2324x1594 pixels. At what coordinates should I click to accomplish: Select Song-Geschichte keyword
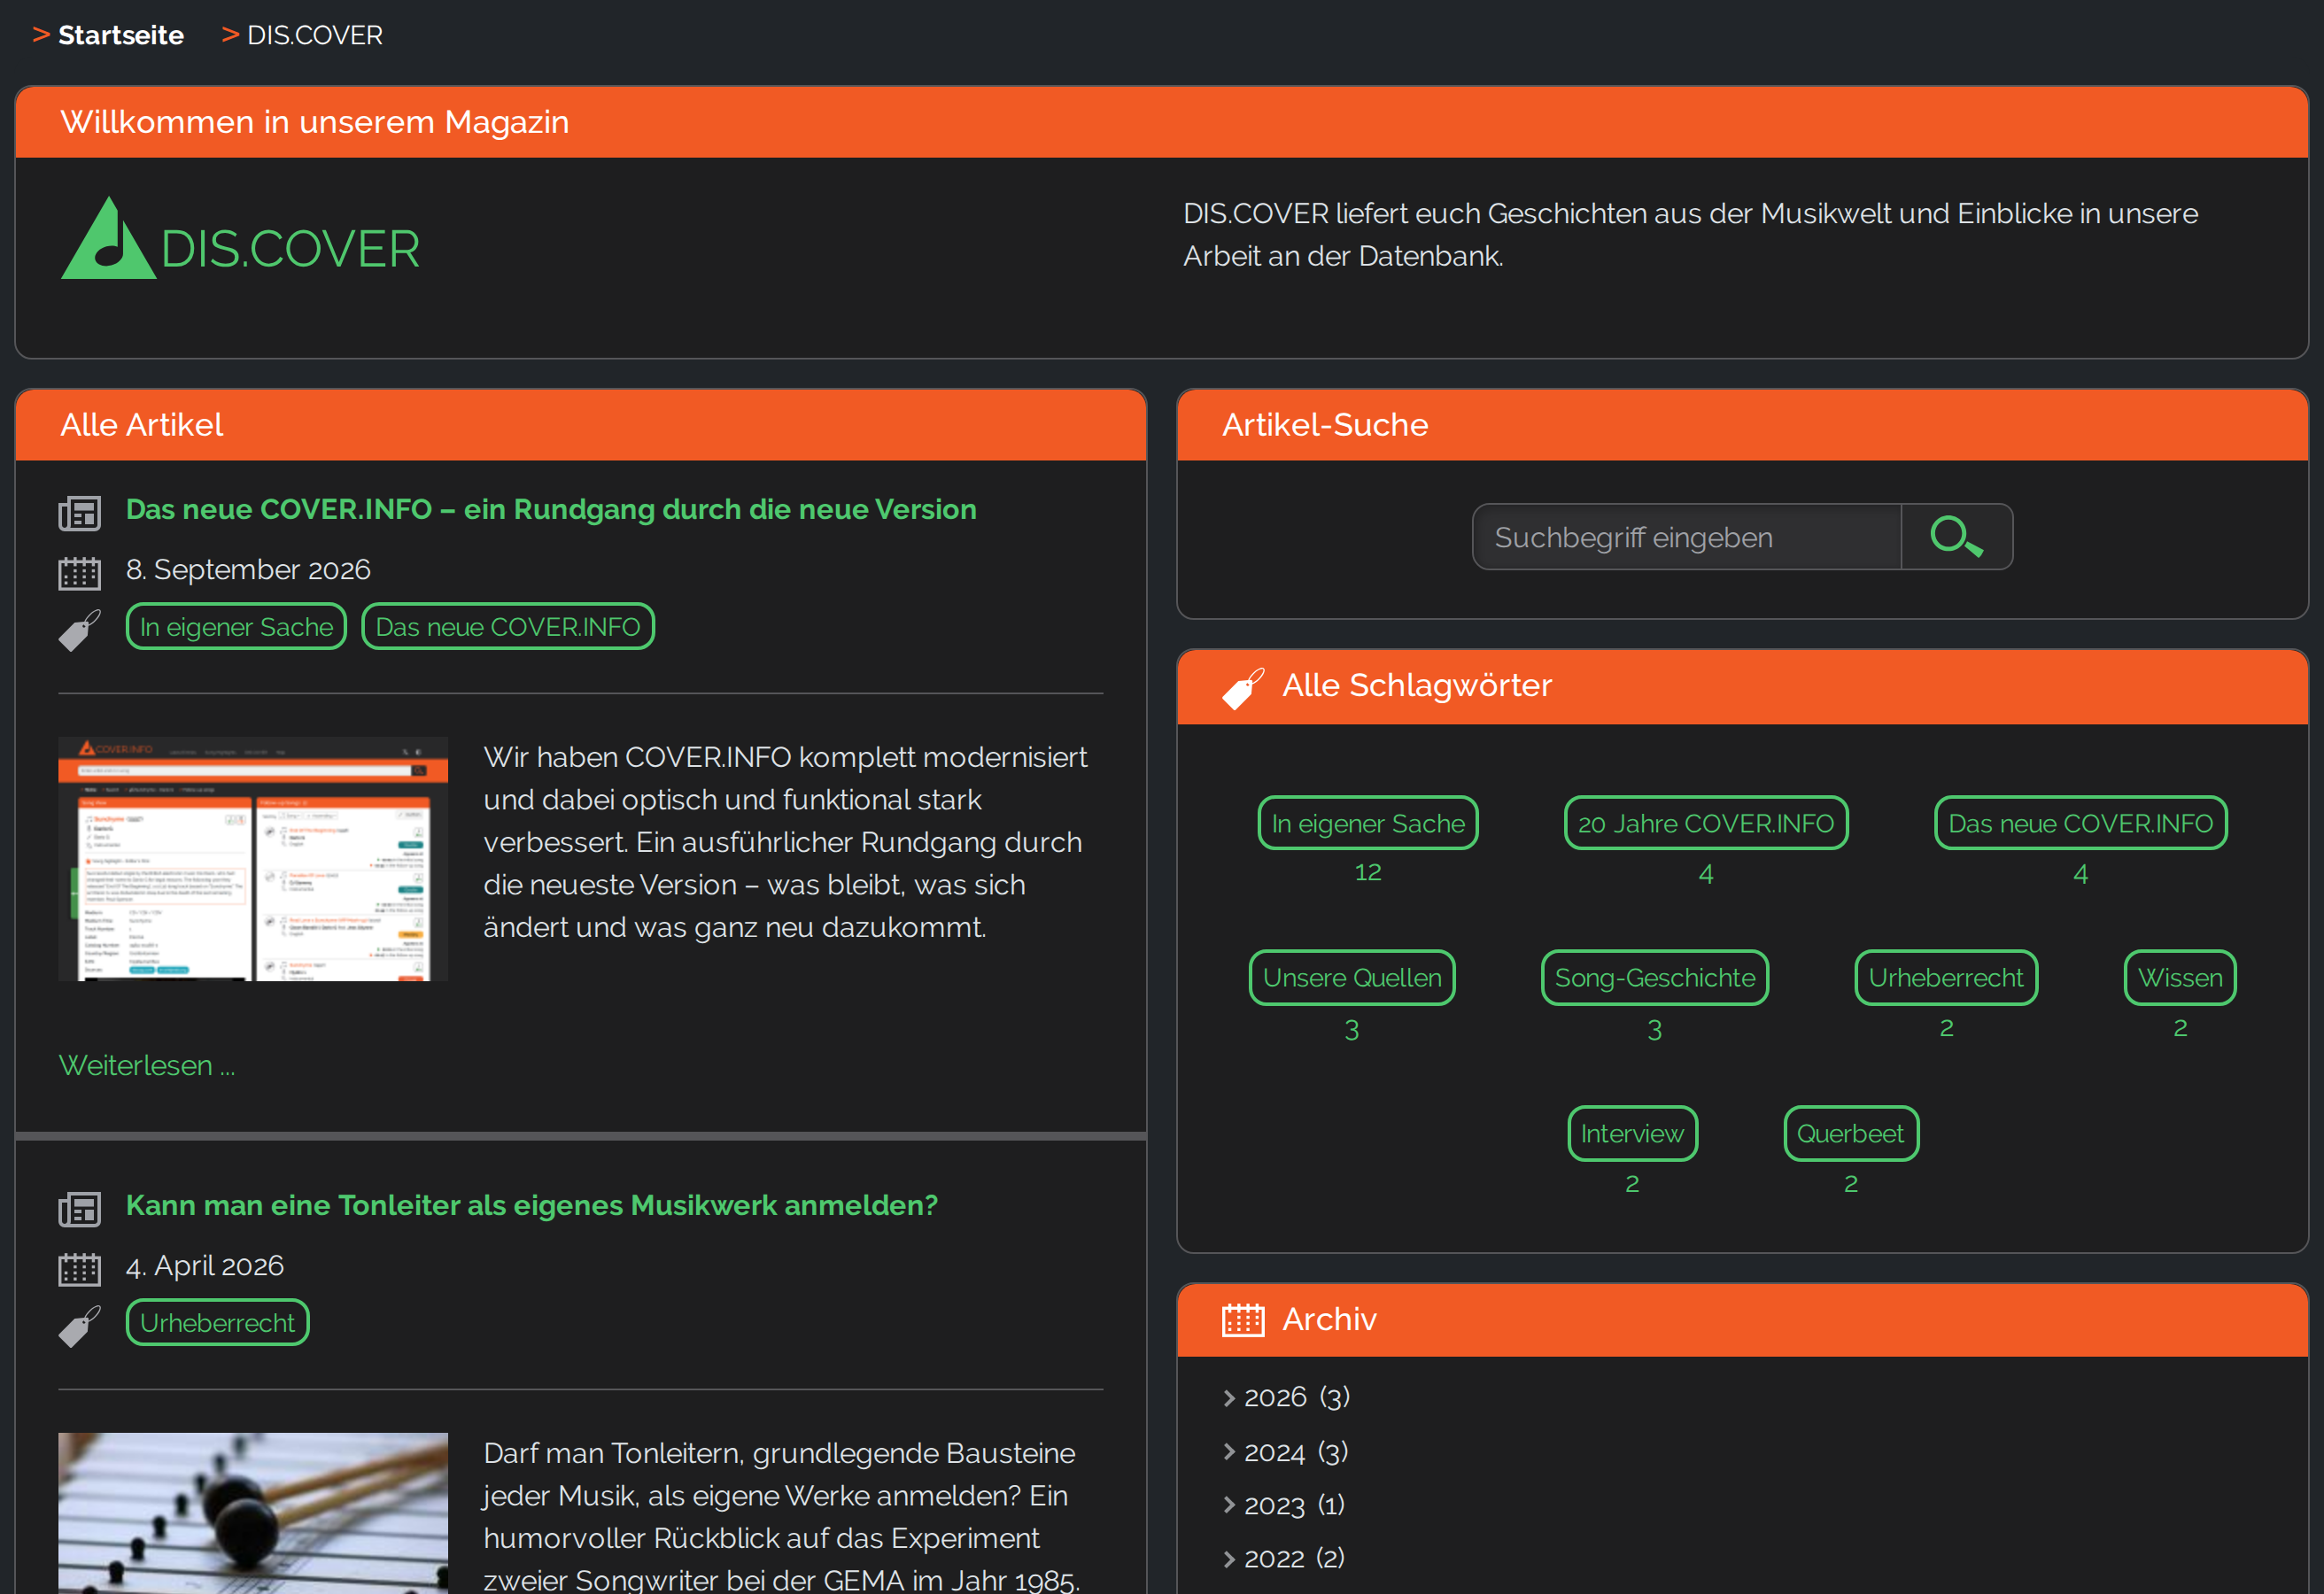pyautogui.click(x=1654, y=977)
